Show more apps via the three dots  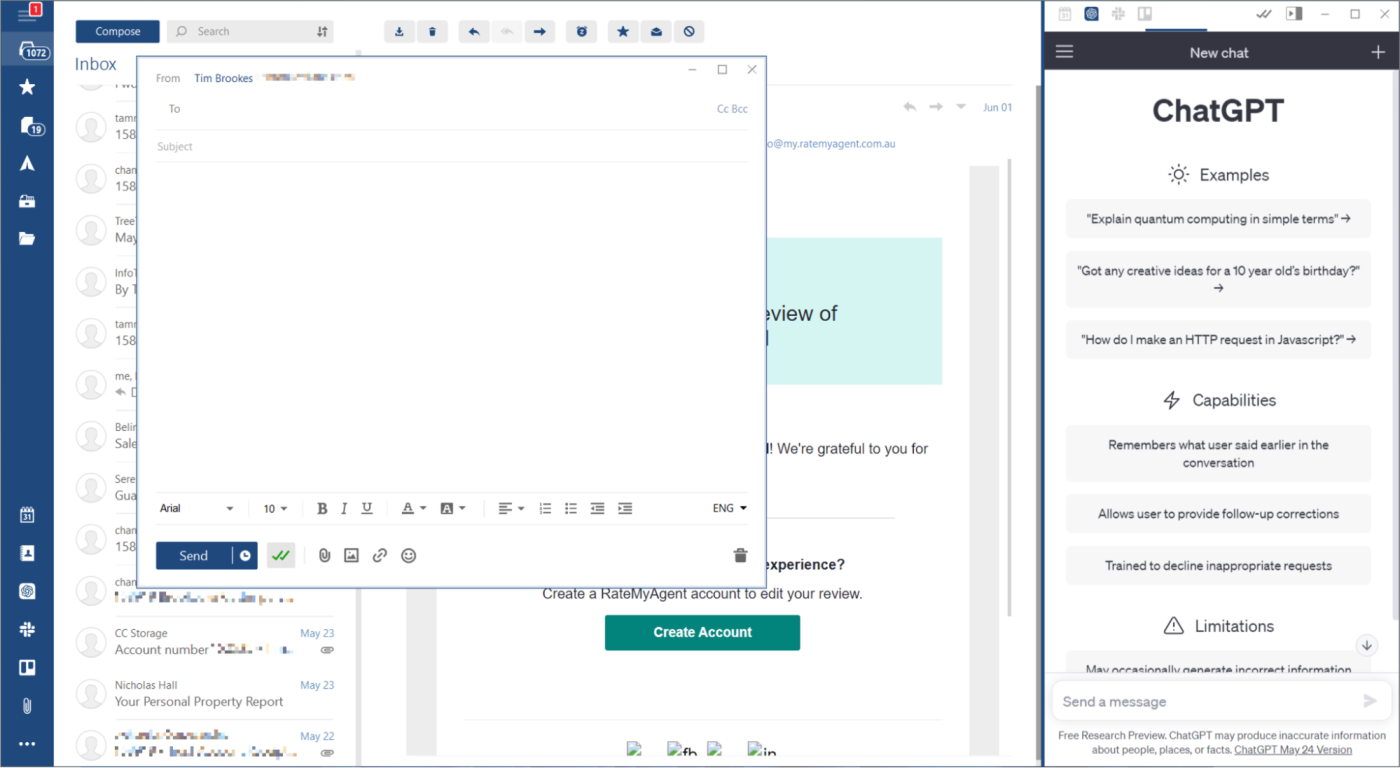click(27, 744)
